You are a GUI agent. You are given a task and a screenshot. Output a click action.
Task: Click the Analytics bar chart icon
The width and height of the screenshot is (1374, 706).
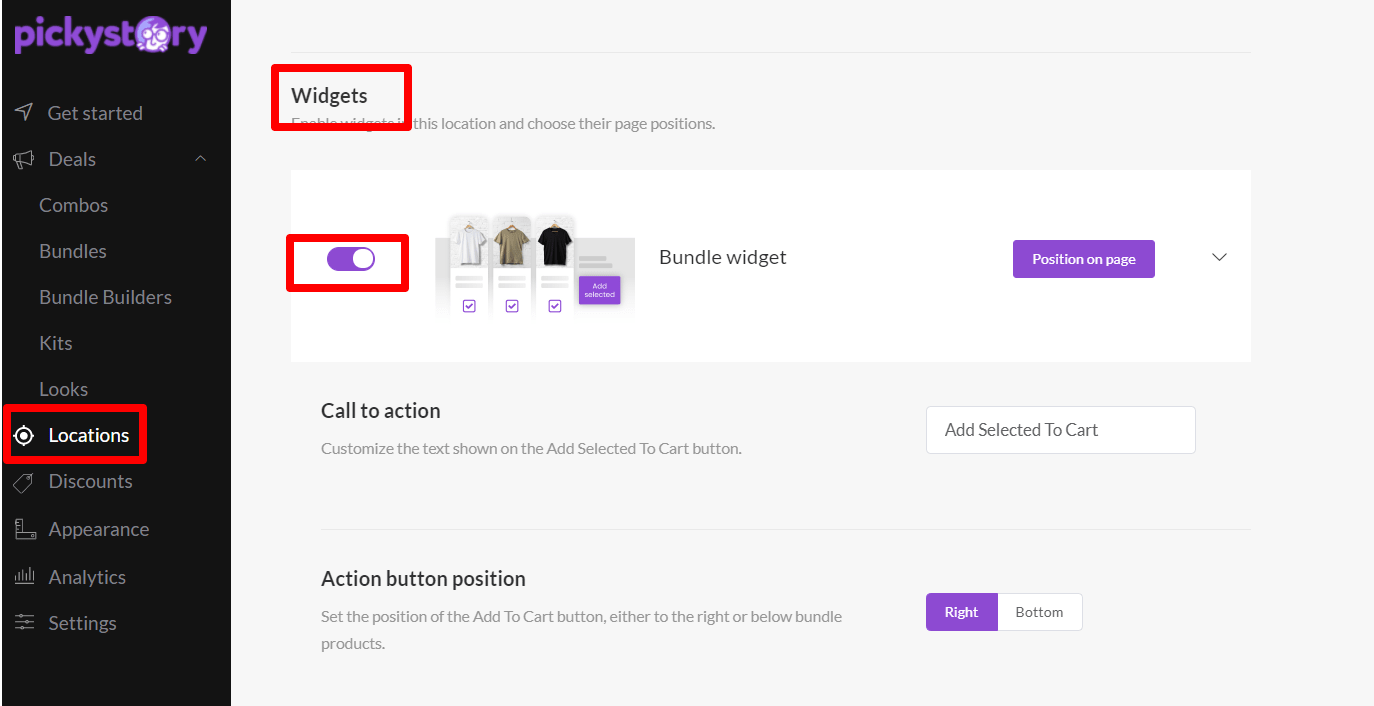(x=24, y=576)
